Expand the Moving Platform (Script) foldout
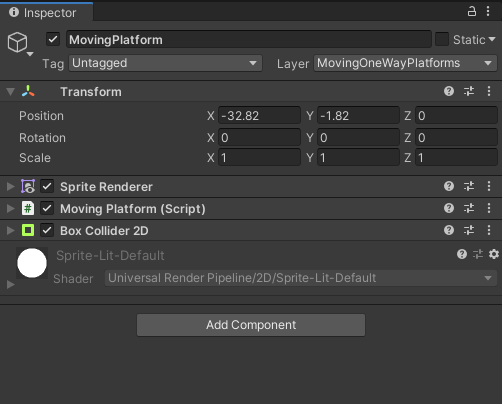The width and height of the screenshot is (502, 404). [x=11, y=208]
